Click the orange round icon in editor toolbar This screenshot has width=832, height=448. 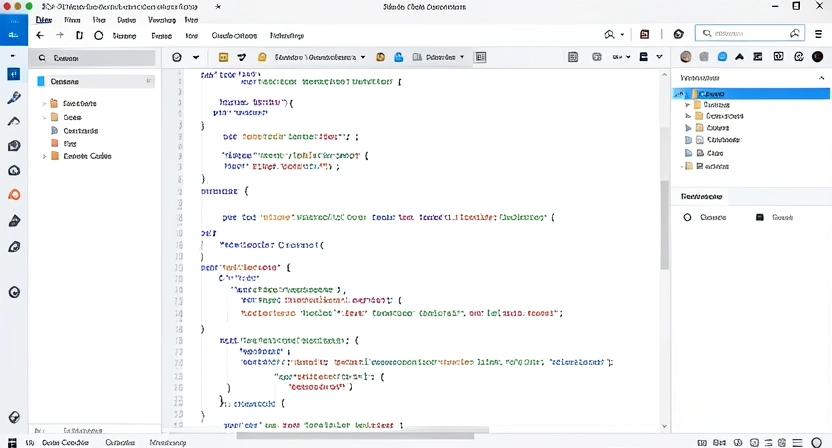tap(380, 57)
